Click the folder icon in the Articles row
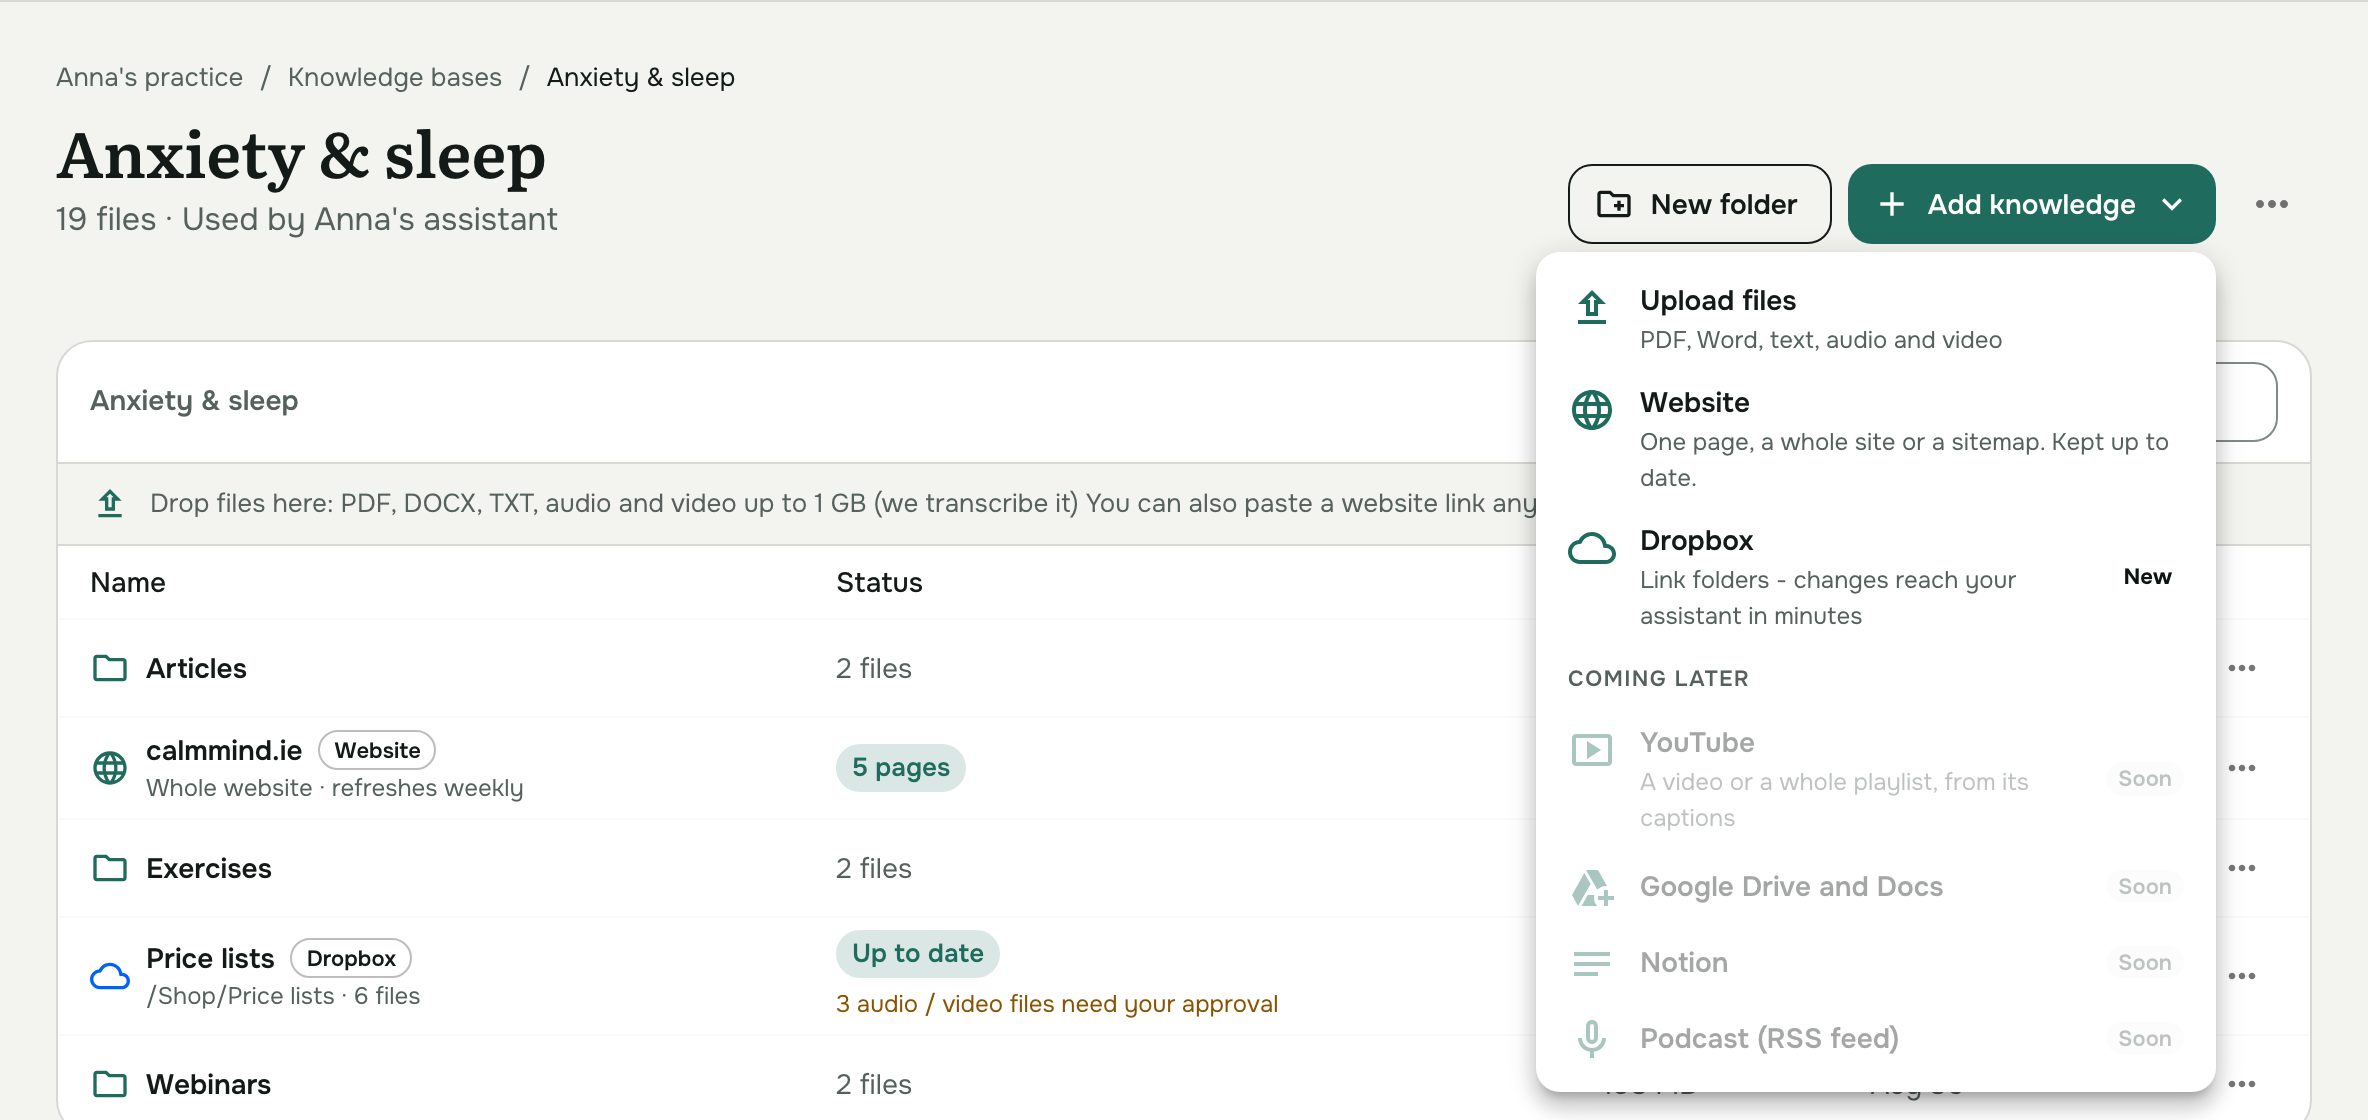 pos(110,668)
